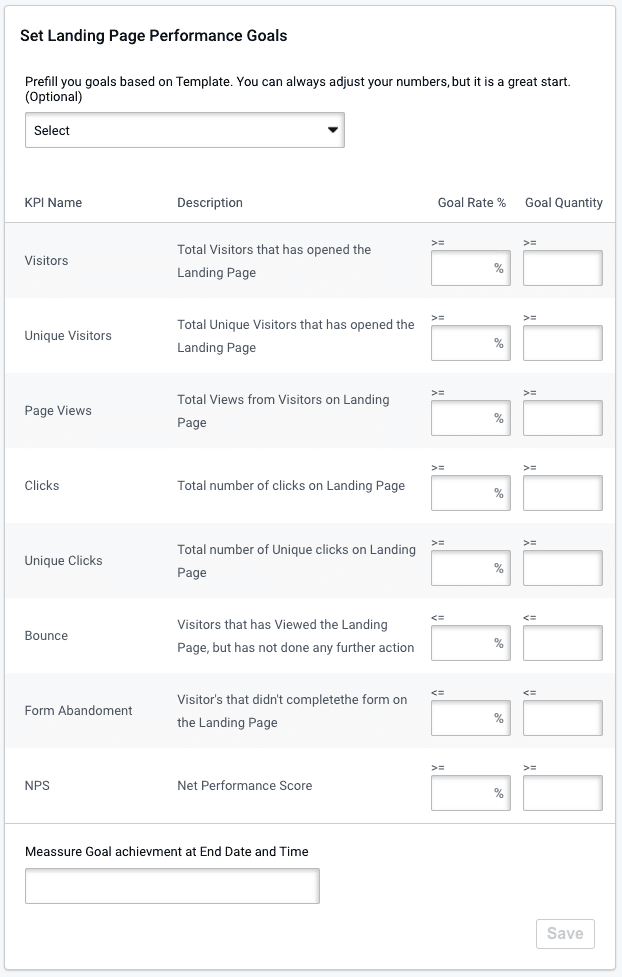
Task: Click the NPS Goal Quantity field
Action: coord(562,793)
